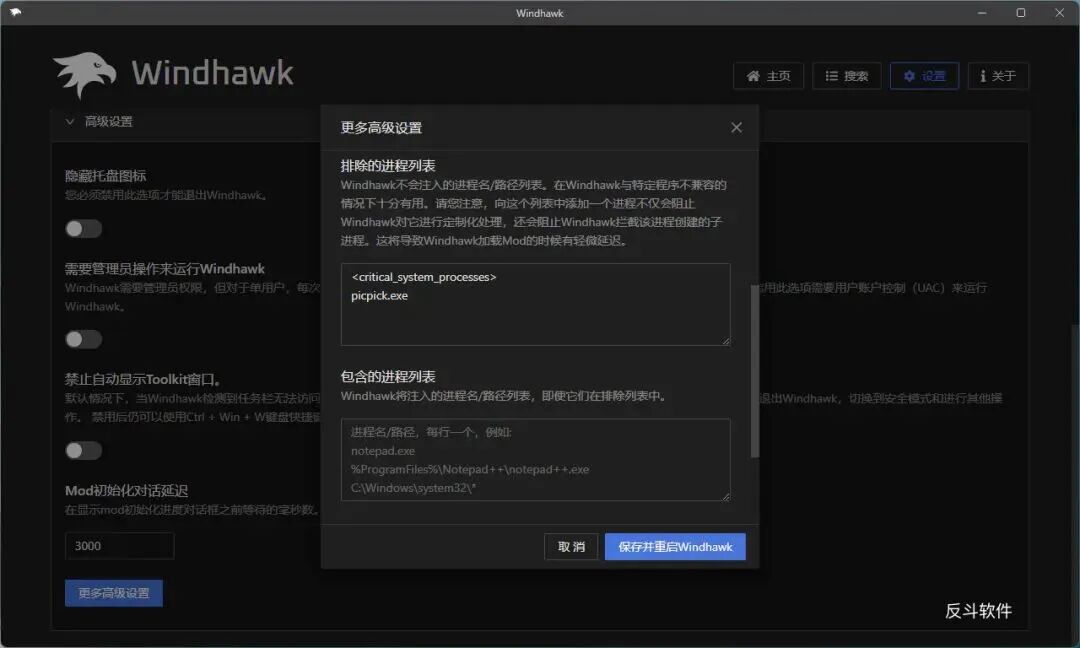Click the 包含的进程列表 heading
This screenshot has width=1080, height=648.
[388, 377]
